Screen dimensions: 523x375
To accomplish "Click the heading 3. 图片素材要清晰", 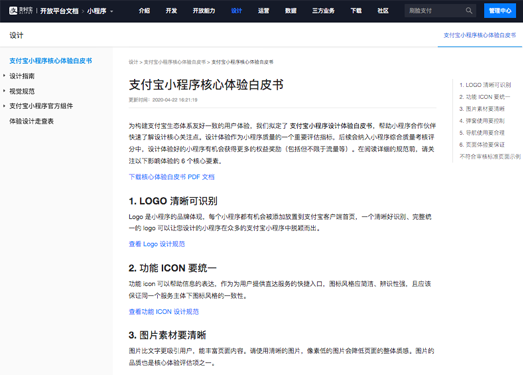I will click(167, 335).
